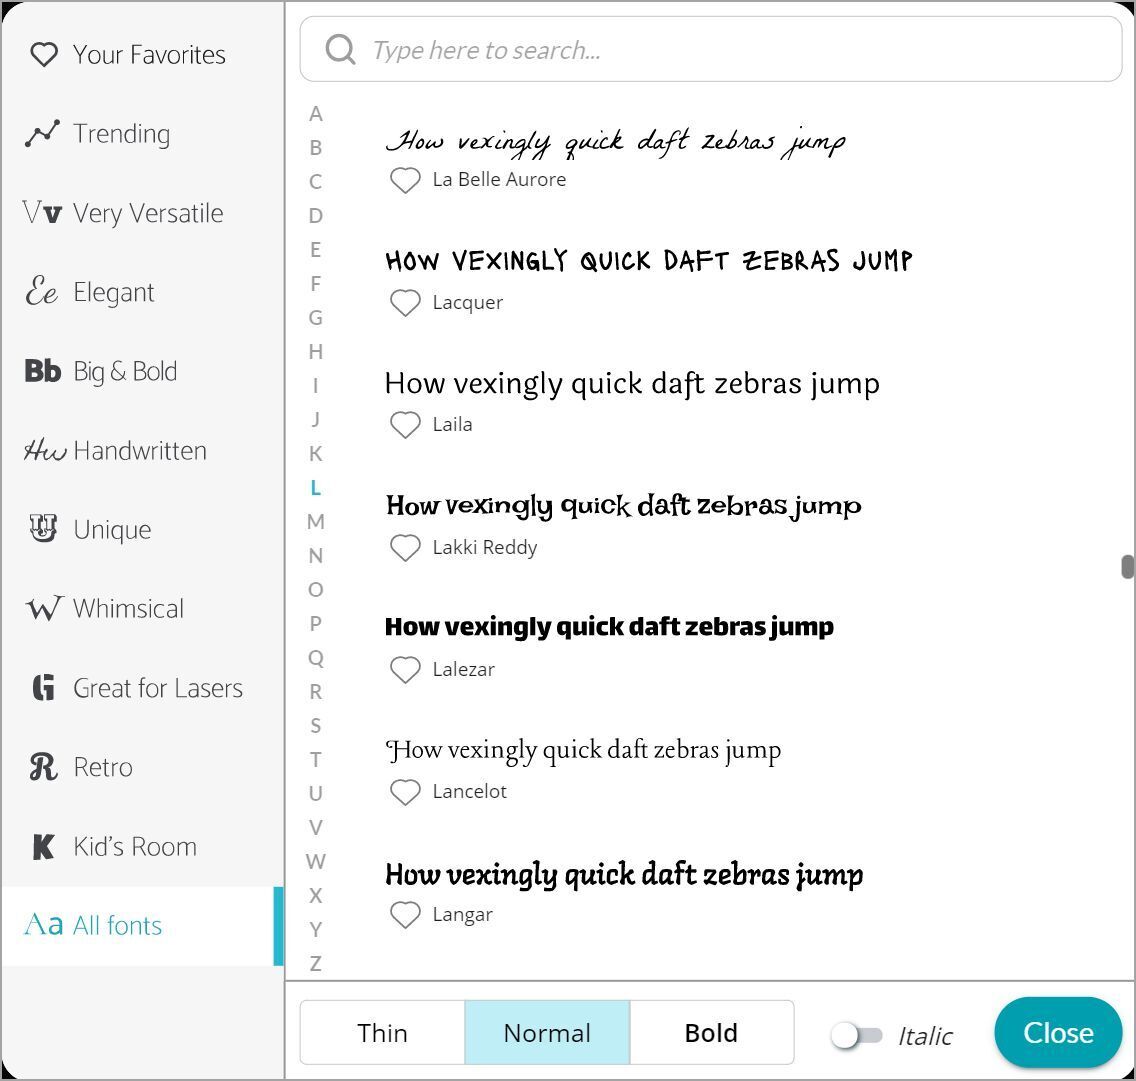Click the 'Lalezar' font name label
Screen dimensions: 1136x1081
(x=464, y=669)
